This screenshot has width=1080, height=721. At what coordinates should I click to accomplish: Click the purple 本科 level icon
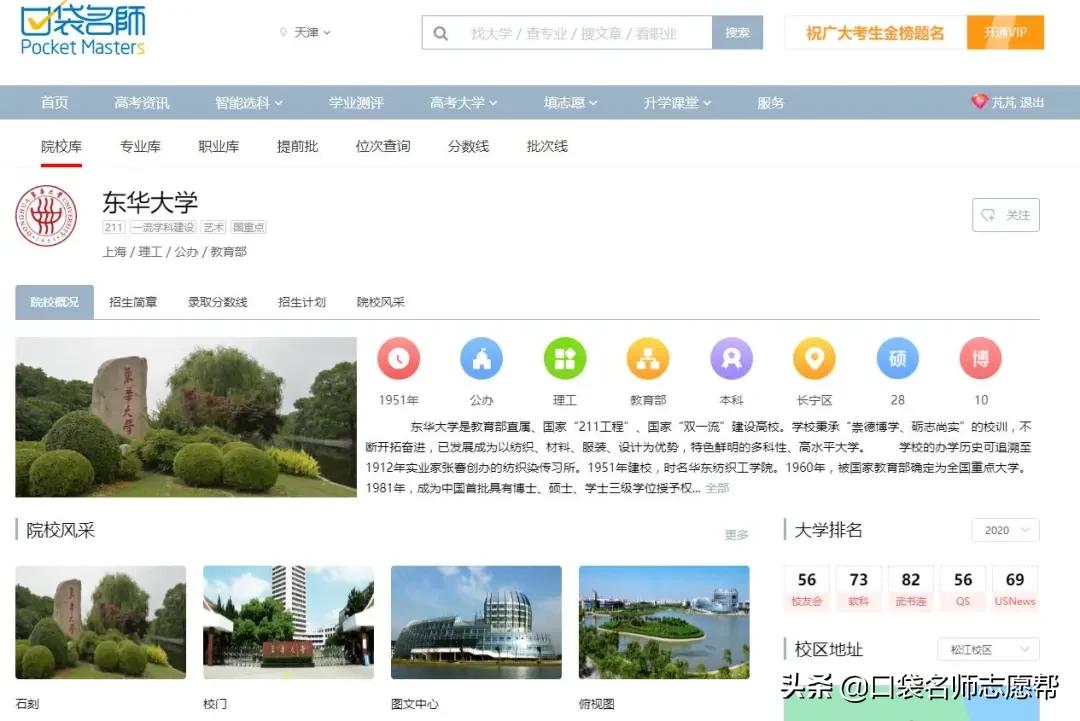click(x=730, y=360)
